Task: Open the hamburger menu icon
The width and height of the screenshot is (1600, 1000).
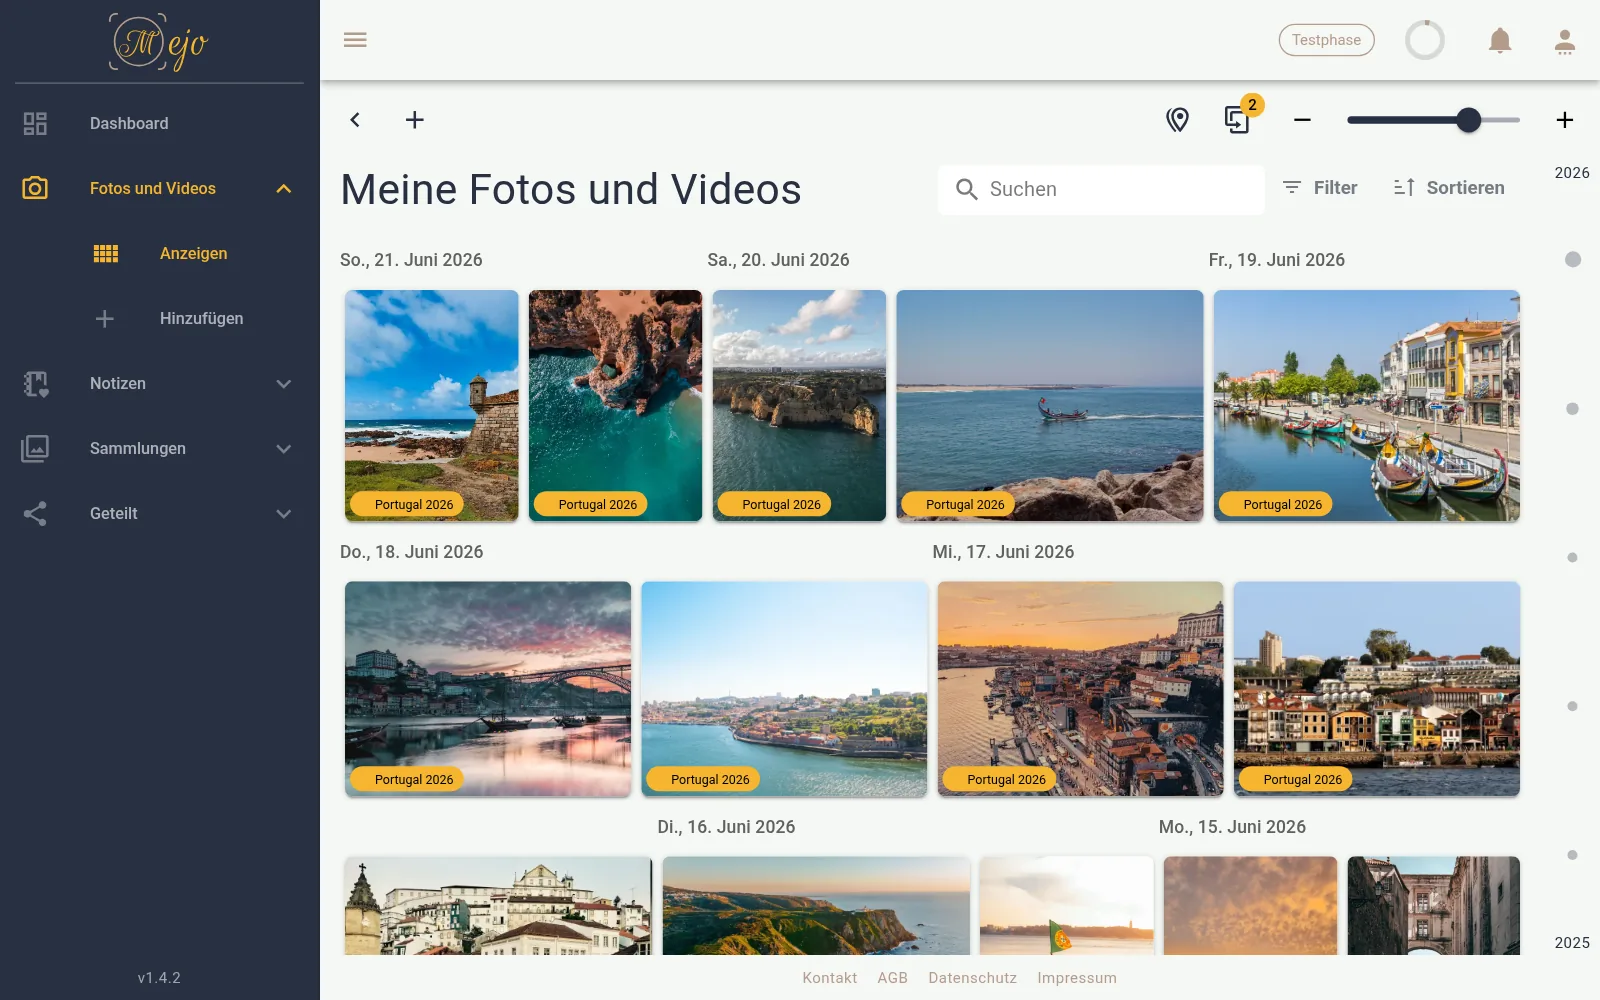Action: click(355, 40)
